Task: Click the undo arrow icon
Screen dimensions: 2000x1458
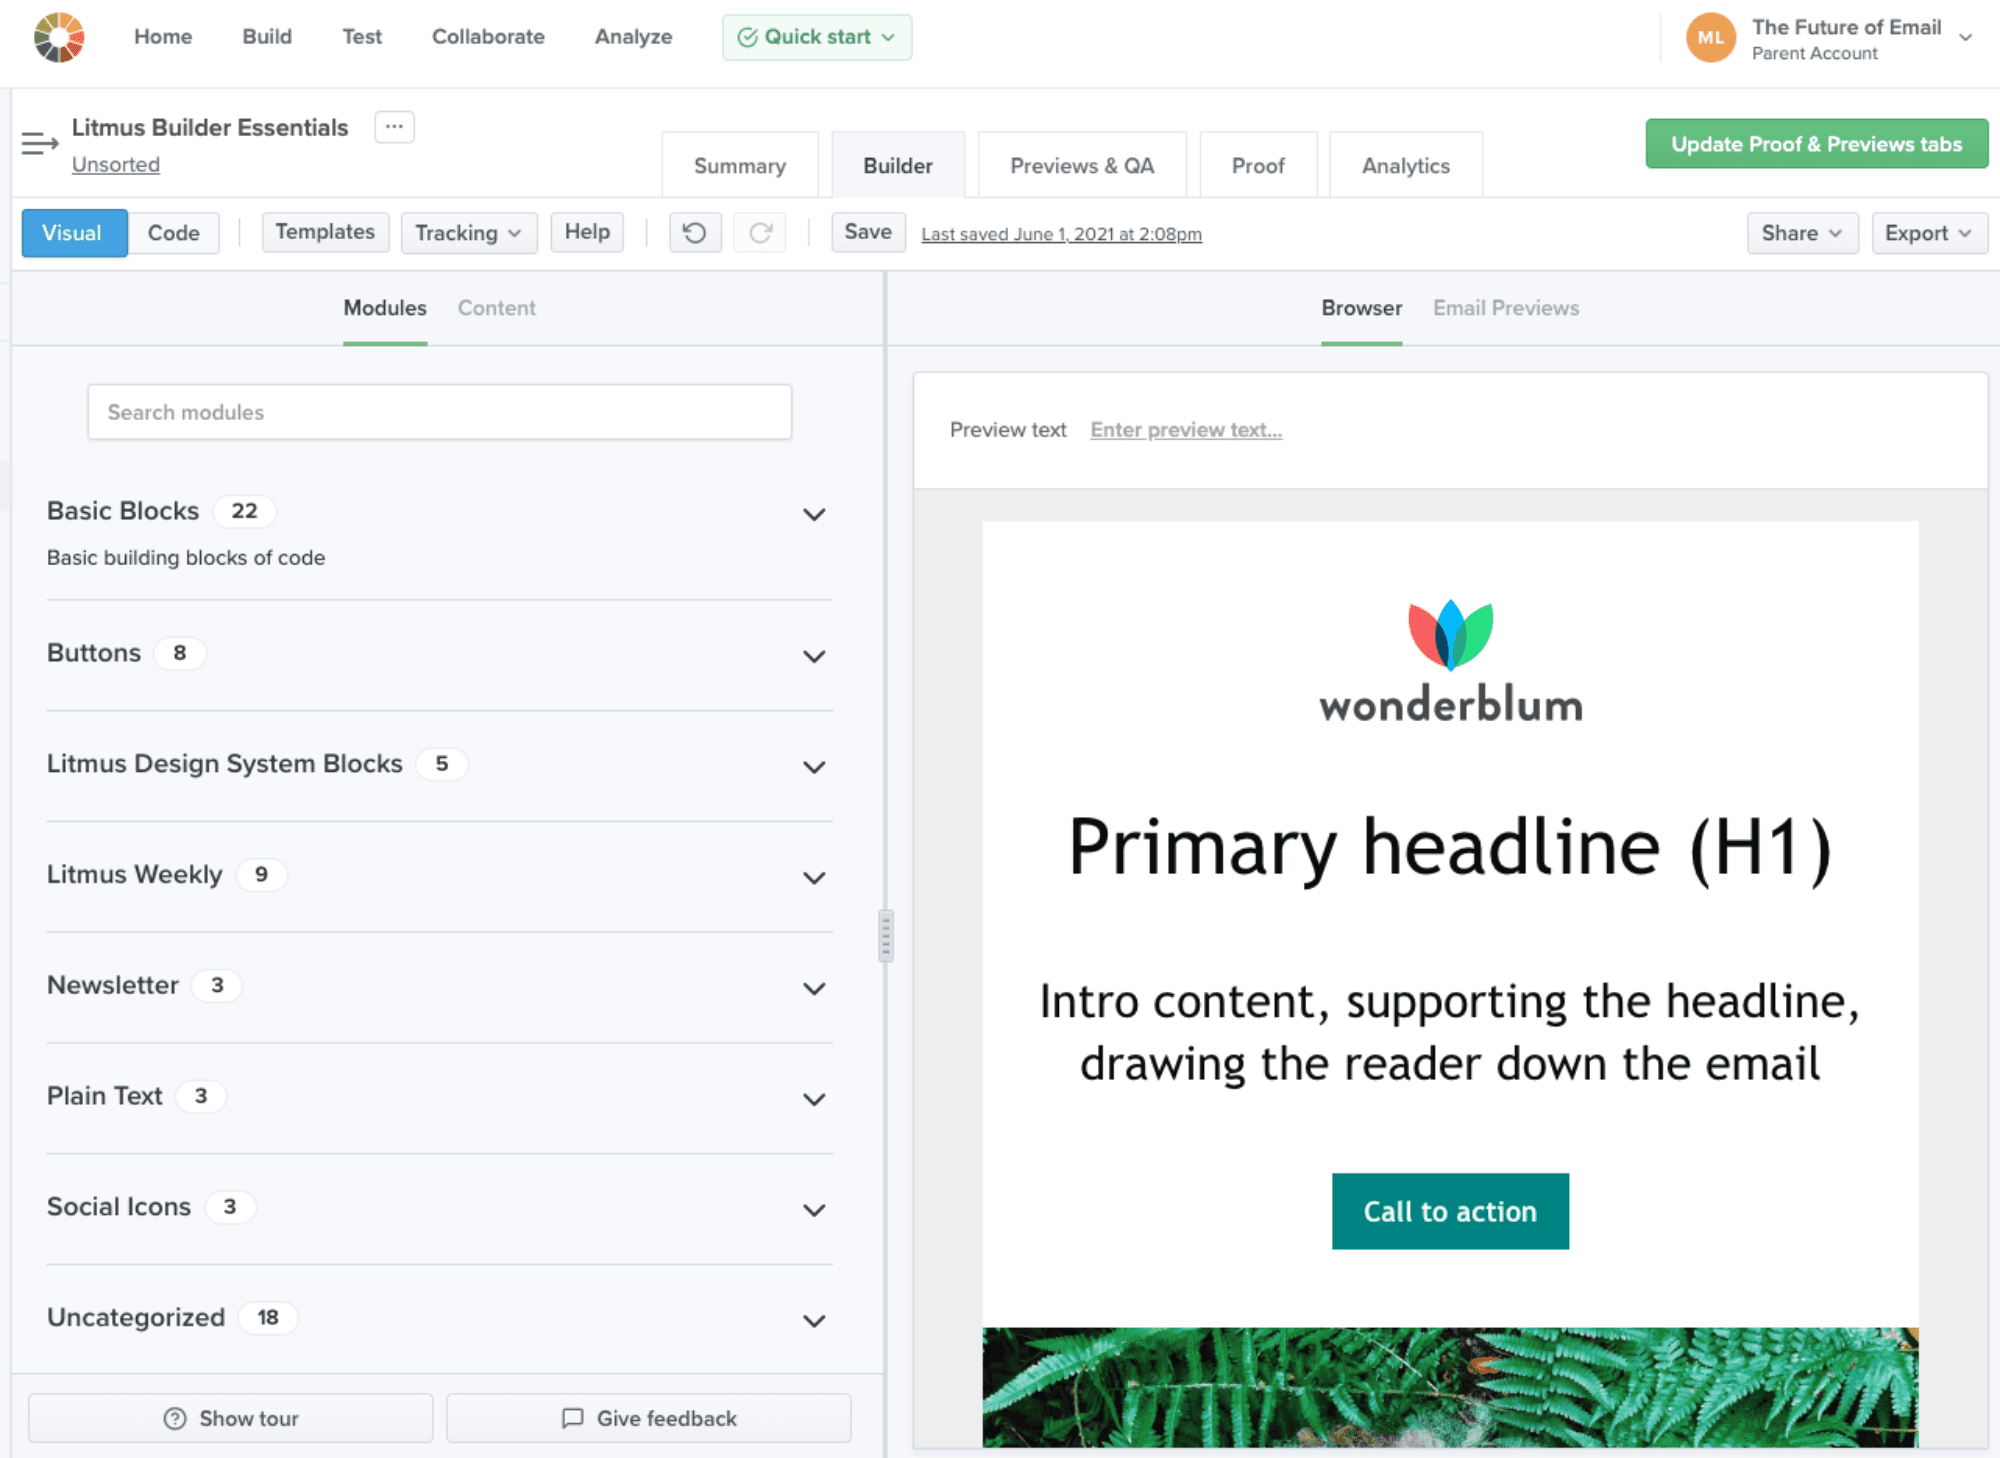Action: [694, 233]
